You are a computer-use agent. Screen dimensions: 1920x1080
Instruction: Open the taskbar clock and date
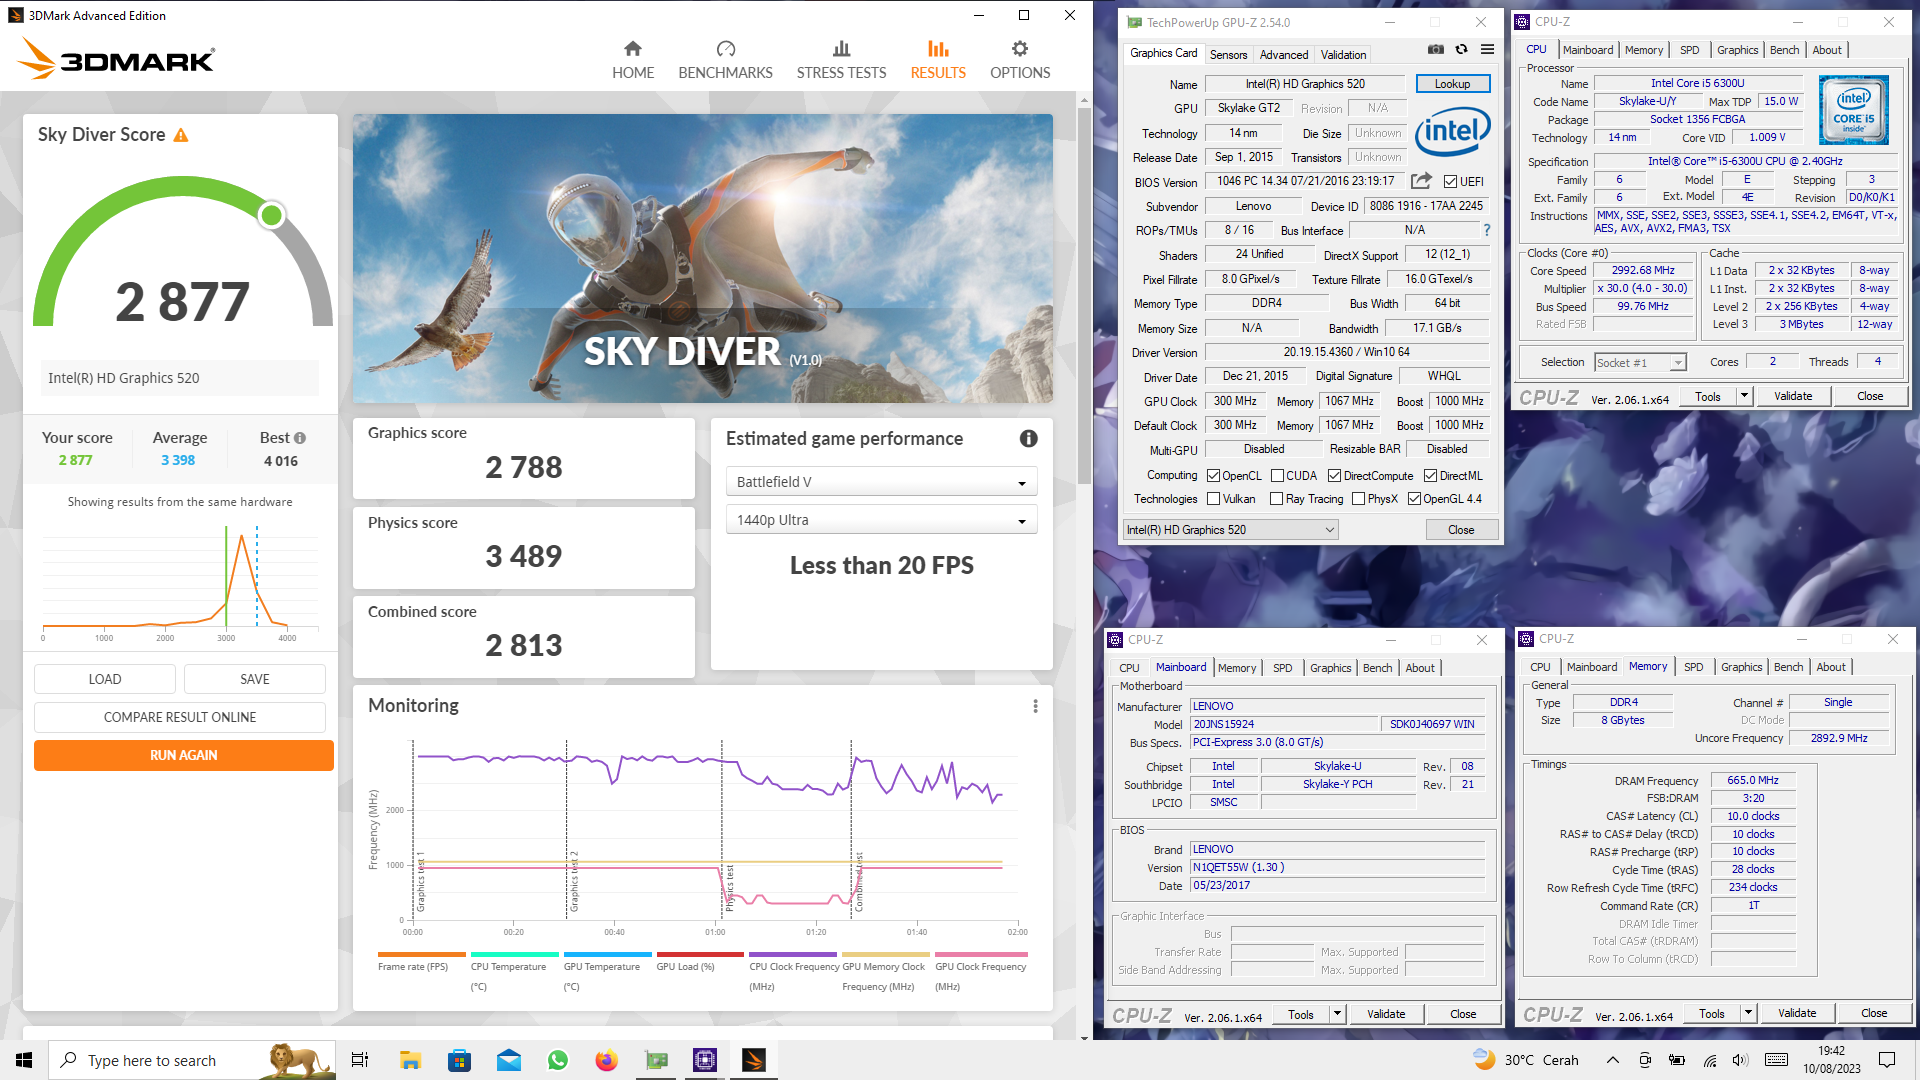click(1831, 1060)
